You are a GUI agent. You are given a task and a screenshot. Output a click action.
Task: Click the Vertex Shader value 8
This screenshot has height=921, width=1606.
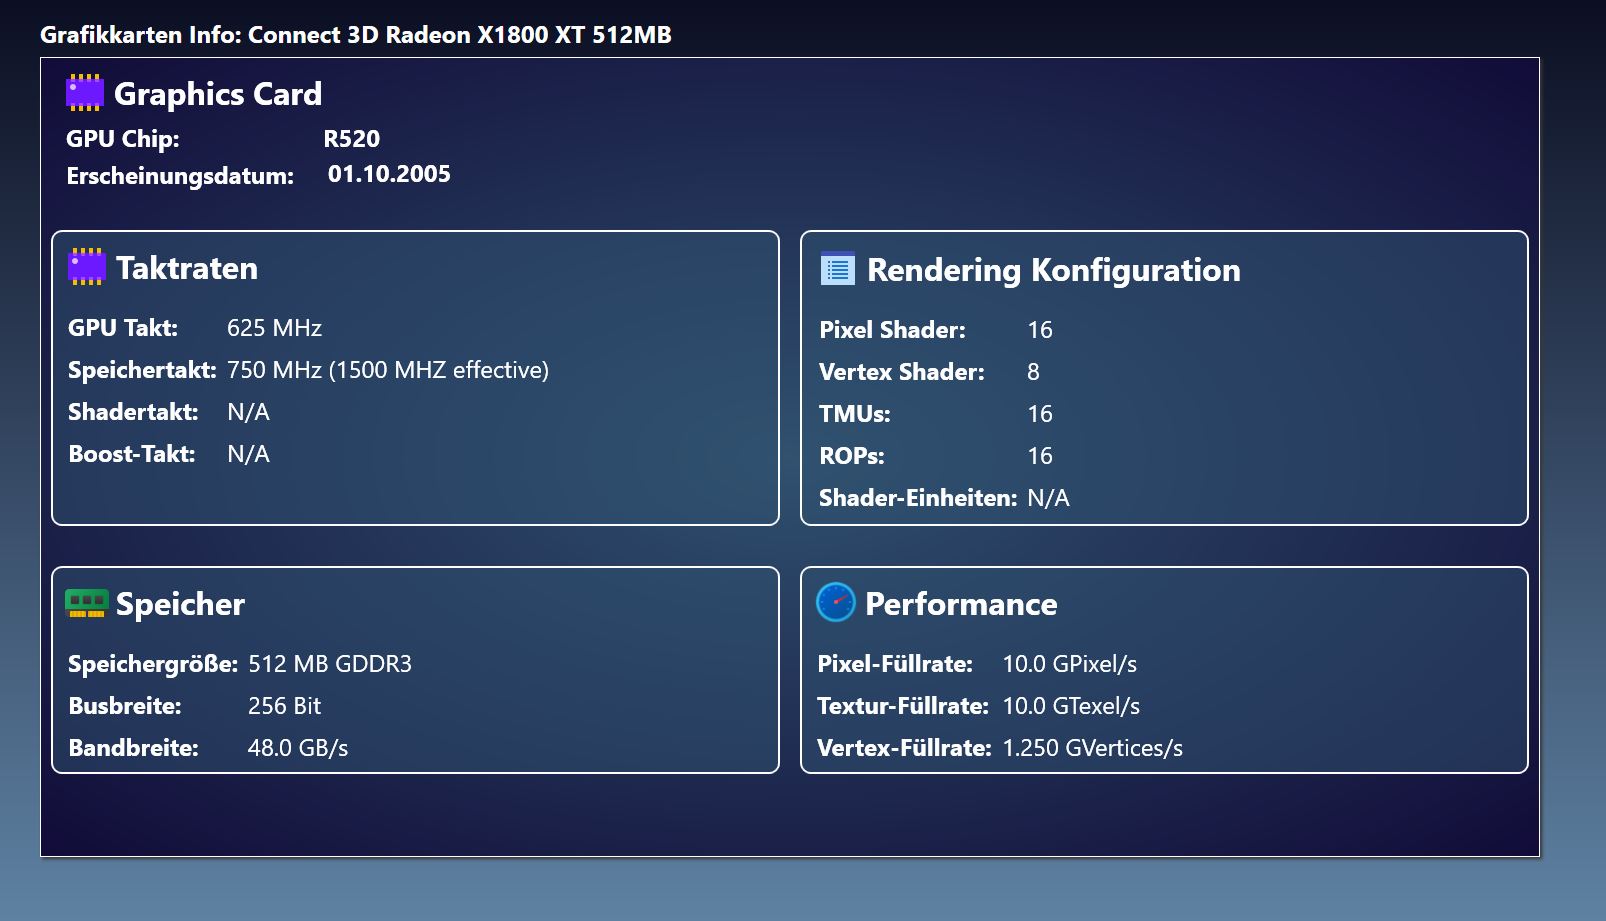pos(1033,372)
